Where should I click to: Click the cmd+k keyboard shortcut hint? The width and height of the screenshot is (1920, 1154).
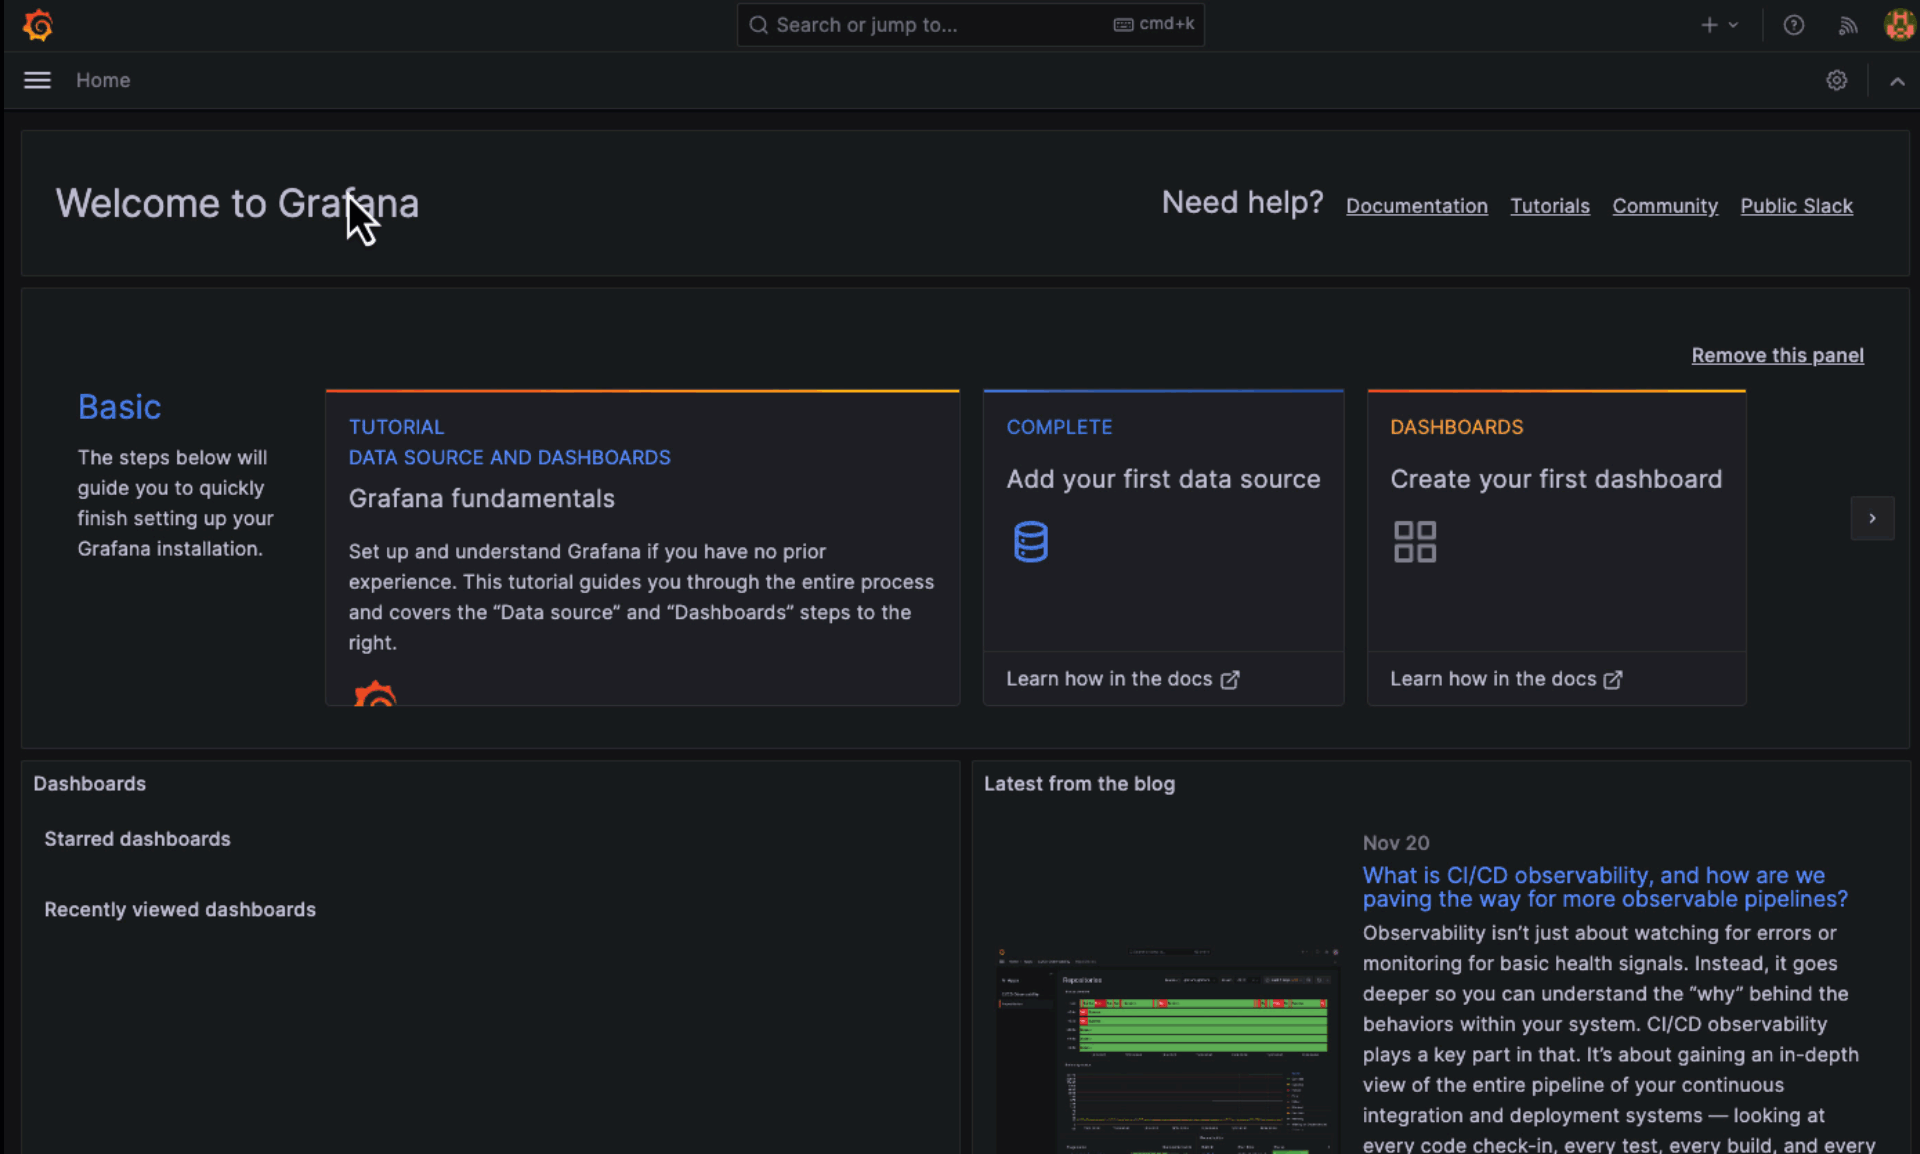click(x=1153, y=24)
